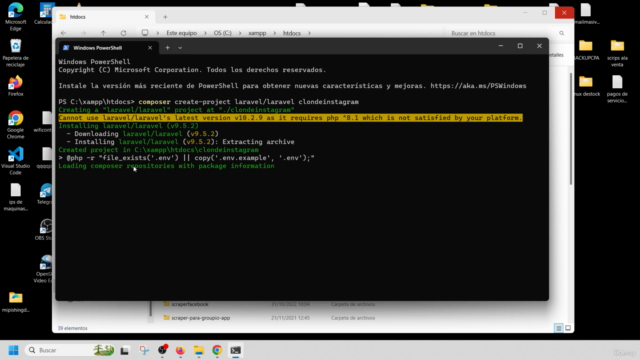640x360 pixels.
Task: Open Task View in taskbar
Action: click(124, 350)
